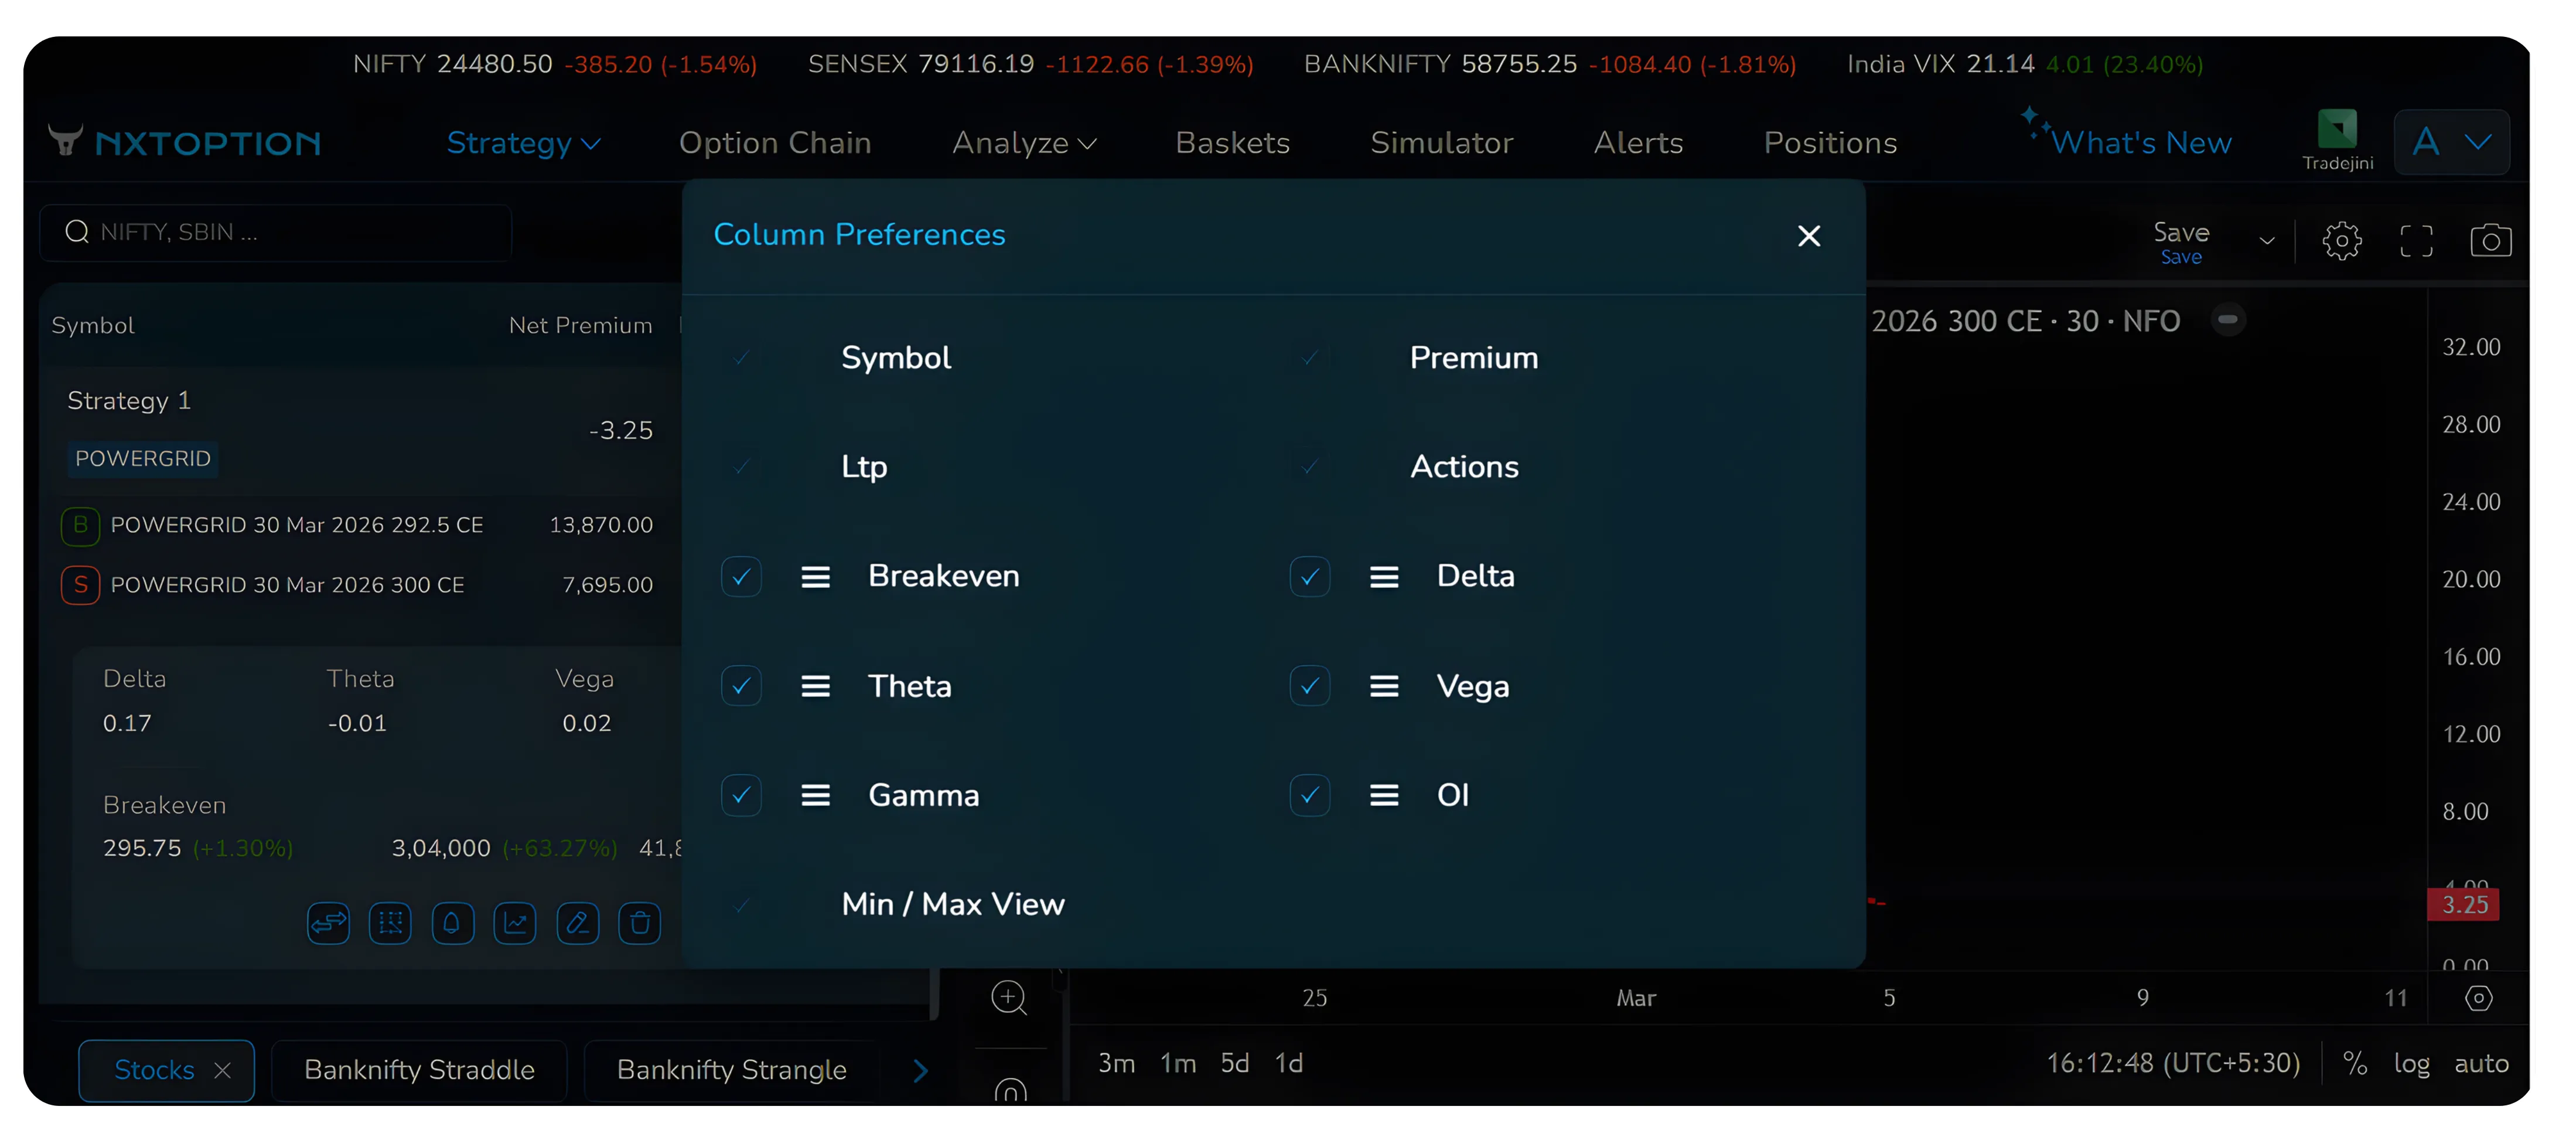
Task: Uncheck the Theta column checkbox
Action: click(741, 686)
